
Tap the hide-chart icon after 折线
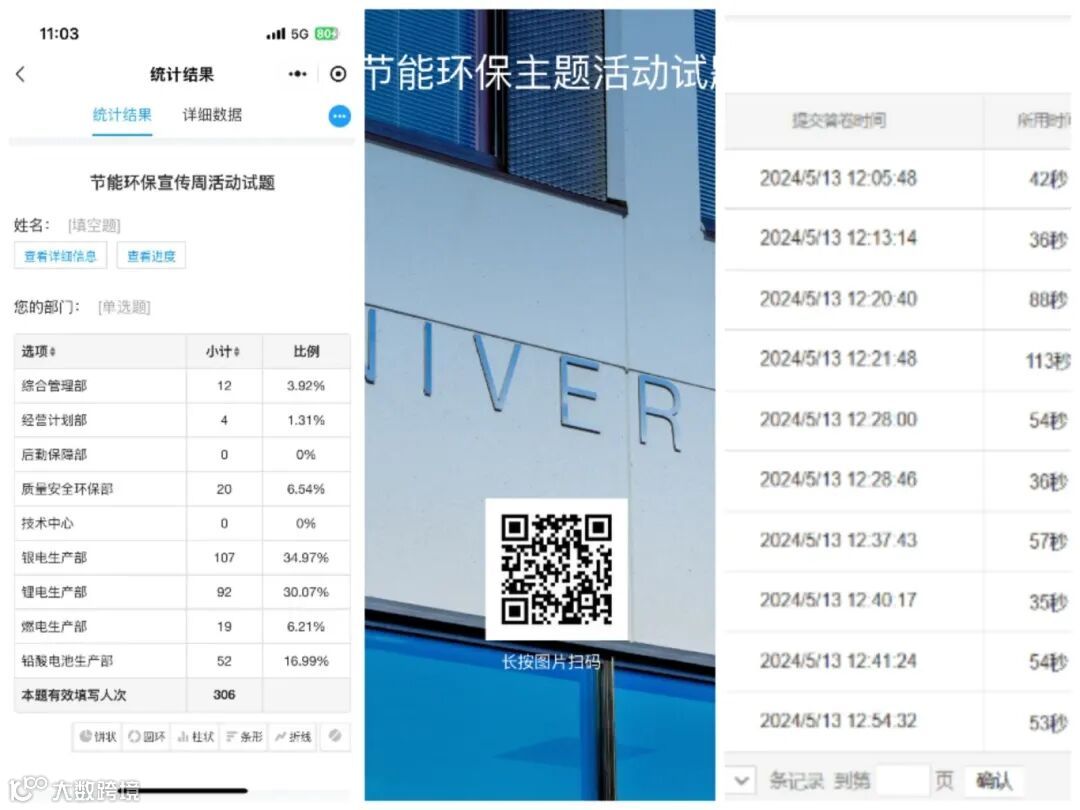click(335, 736)
